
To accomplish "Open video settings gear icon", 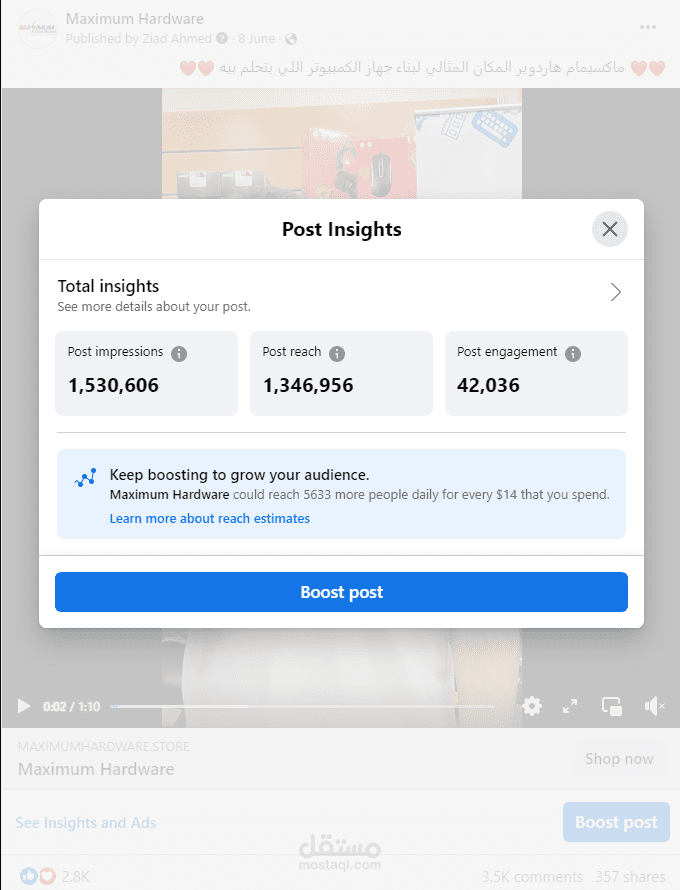I will [x=532, y=706].
